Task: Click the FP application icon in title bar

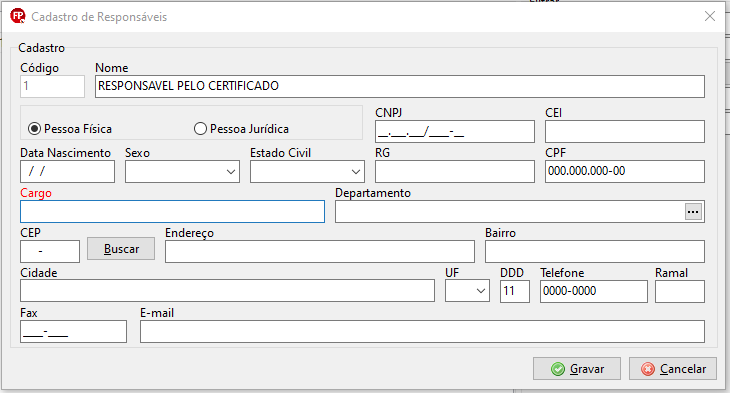Action: tap(18, 16)
